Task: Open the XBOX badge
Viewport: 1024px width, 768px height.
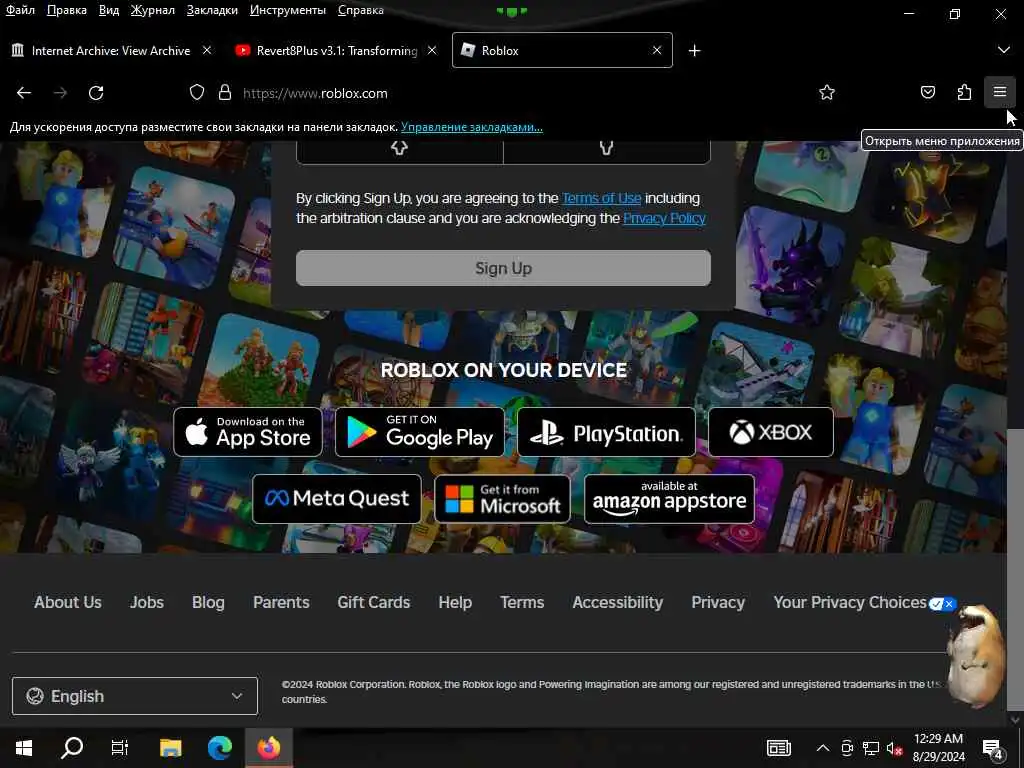Action: tap(771, 432)
